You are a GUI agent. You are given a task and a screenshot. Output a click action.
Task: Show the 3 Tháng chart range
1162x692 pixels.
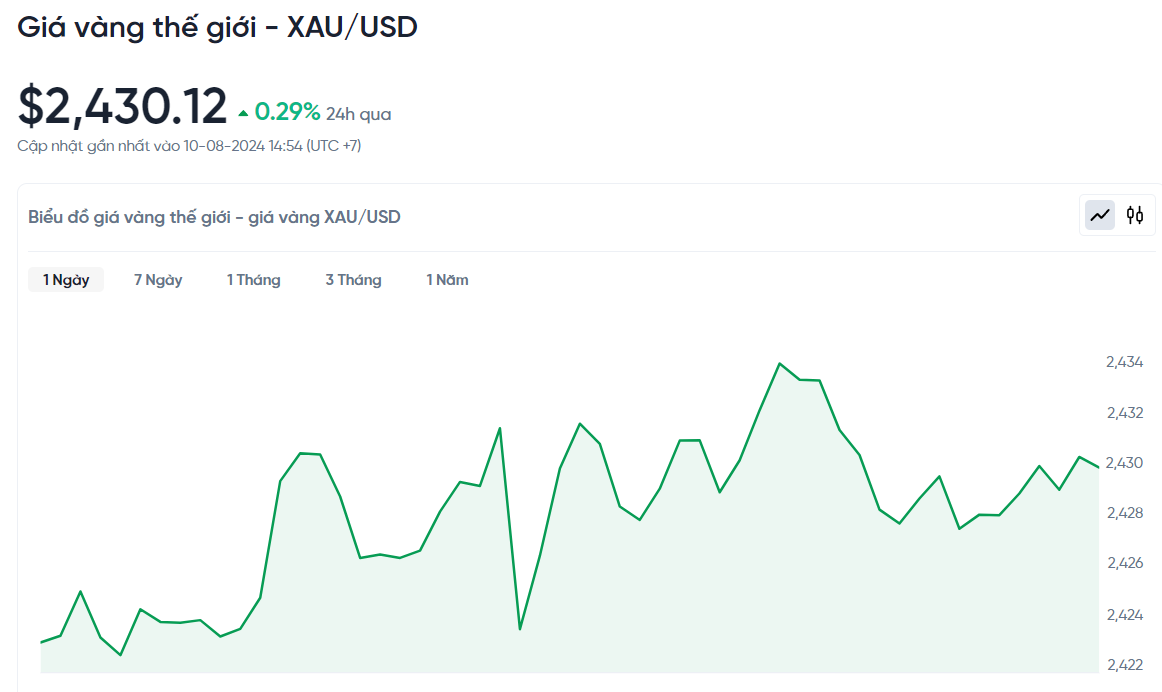[353, 280]
